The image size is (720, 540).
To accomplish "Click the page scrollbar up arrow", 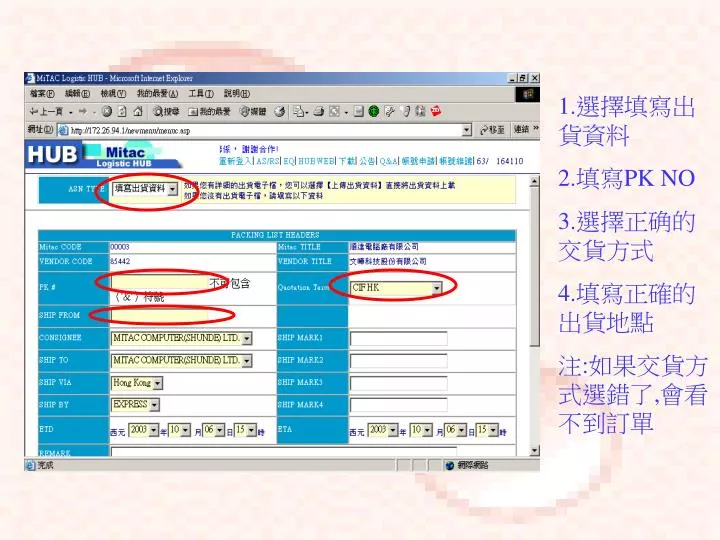I will tap(534, 181).
